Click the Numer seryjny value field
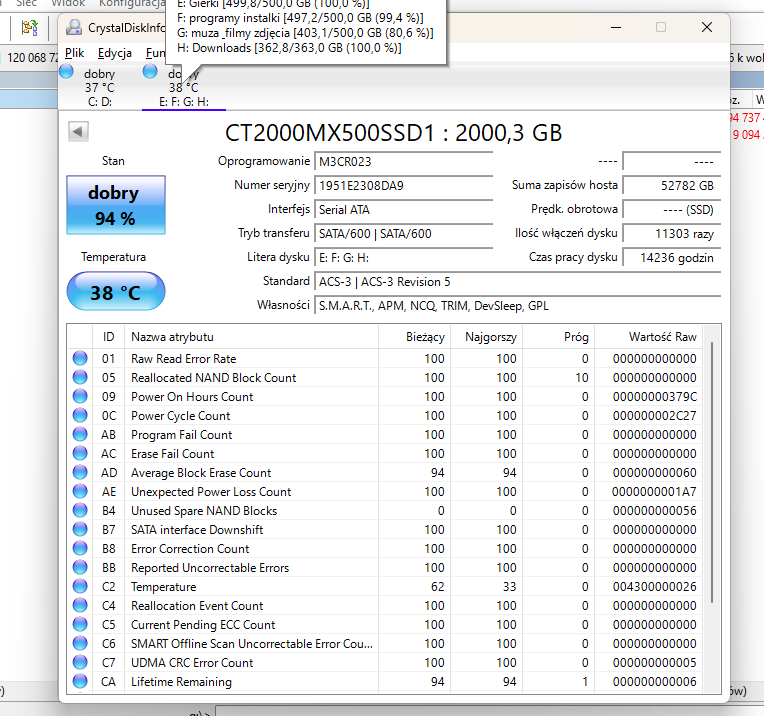This screenshot has width=764, height=716. pyautogui.click(x=403, y=185)
